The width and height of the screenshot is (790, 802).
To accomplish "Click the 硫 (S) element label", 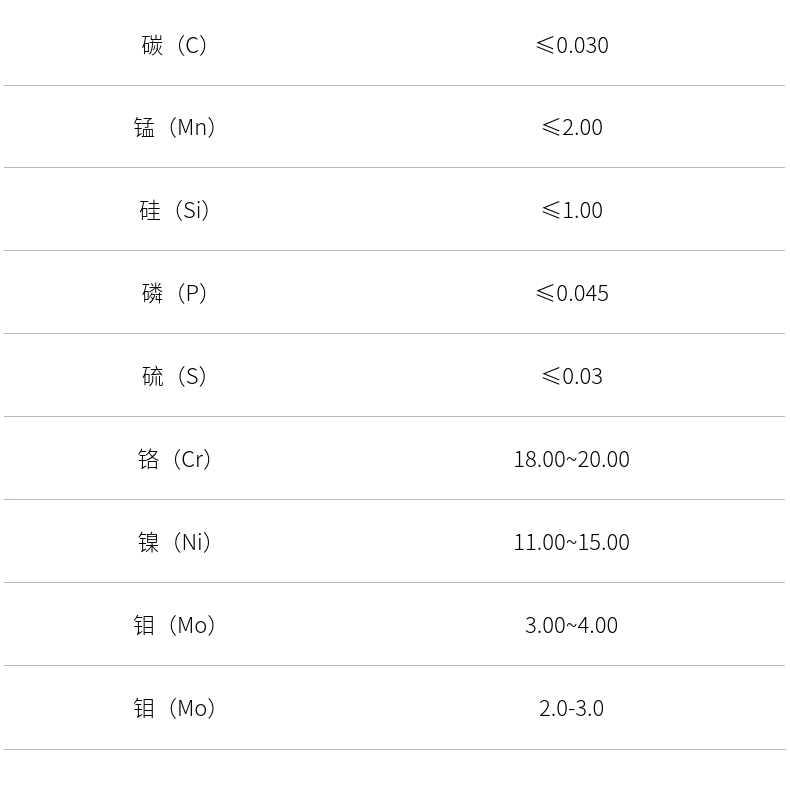I will 175,376.
